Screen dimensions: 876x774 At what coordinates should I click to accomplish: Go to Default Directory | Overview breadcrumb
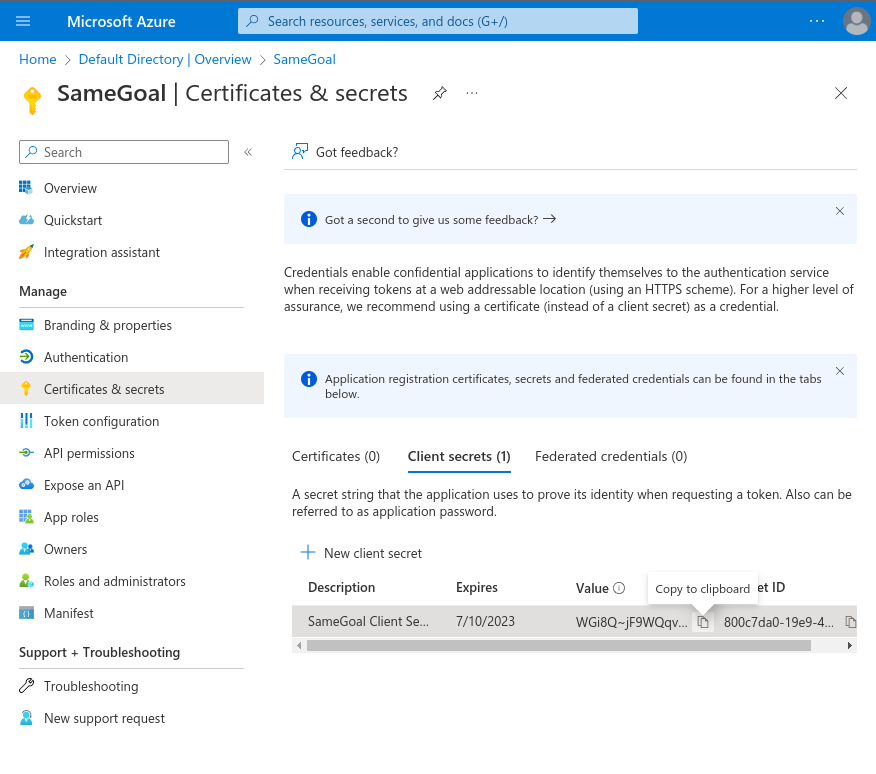point(165,59)
